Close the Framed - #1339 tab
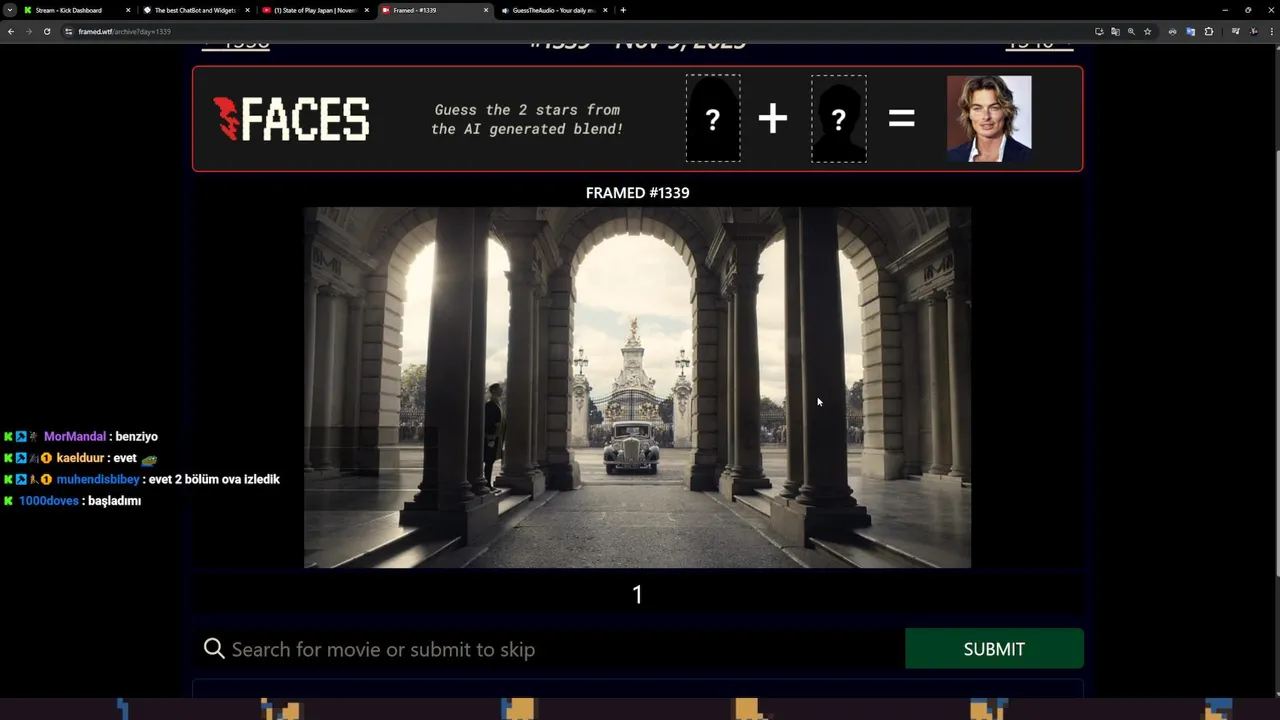The image size is (1280, 720). click(x=486, y=10)
